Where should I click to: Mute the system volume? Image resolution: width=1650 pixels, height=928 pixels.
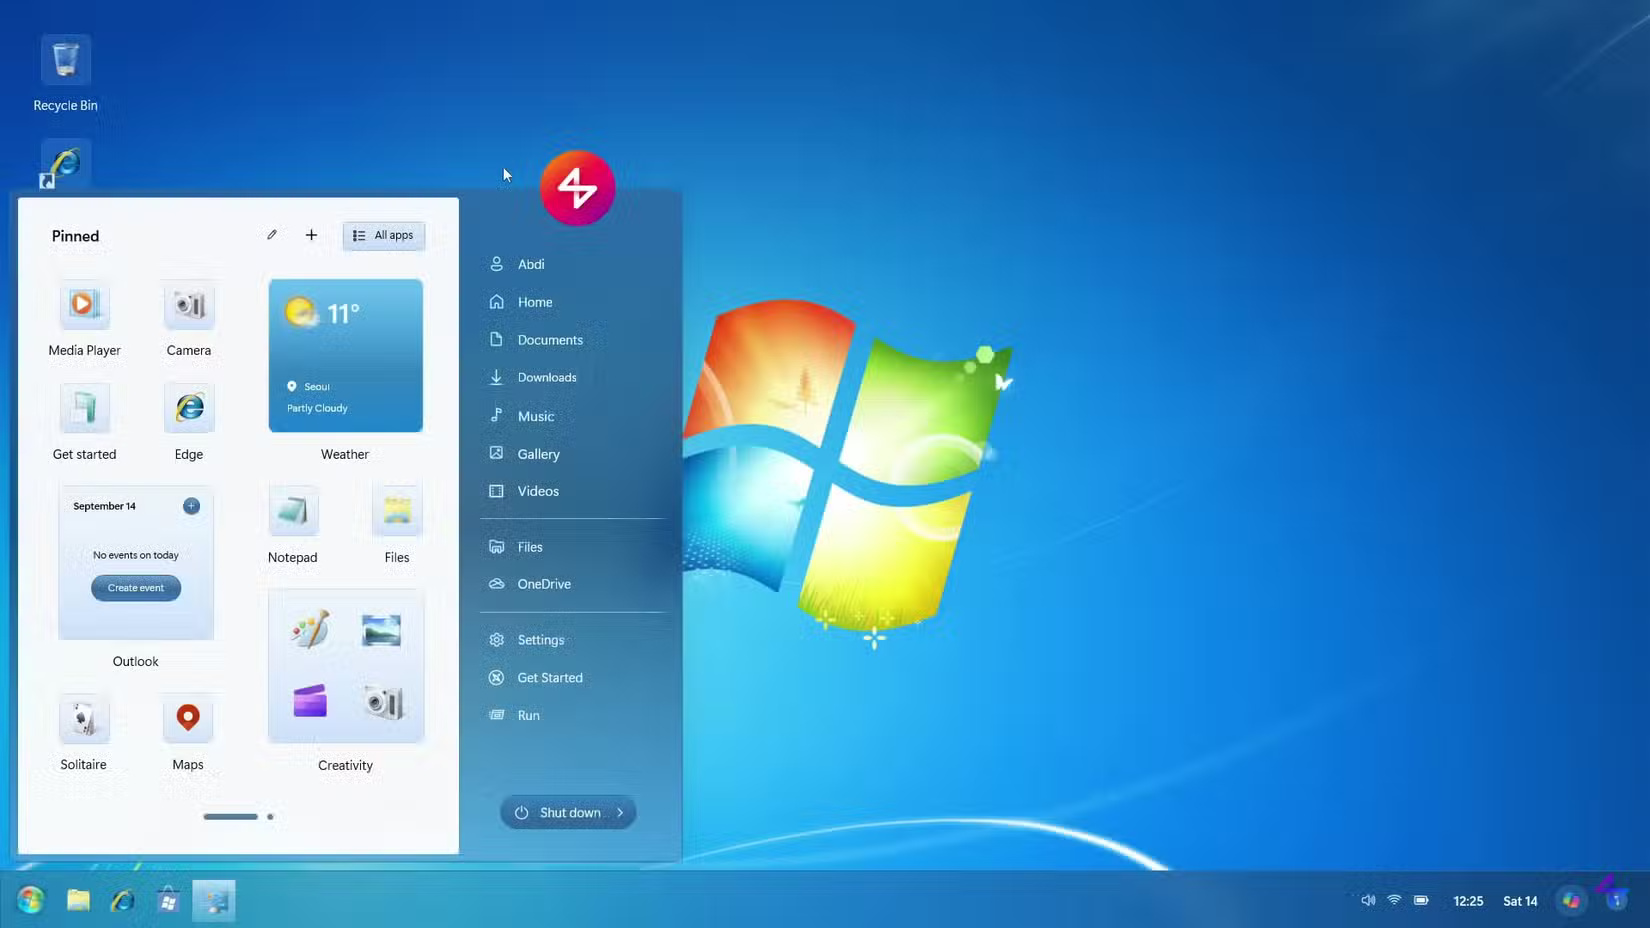tap(1367, 900)
